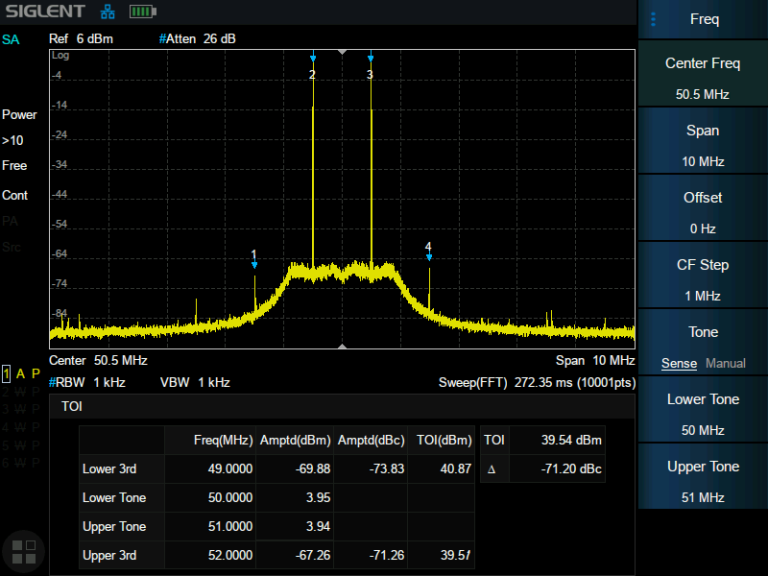Select marker 4 on the upper third product
The height and width of the screenshot is (576, 768).
click(x=428, y=257)
